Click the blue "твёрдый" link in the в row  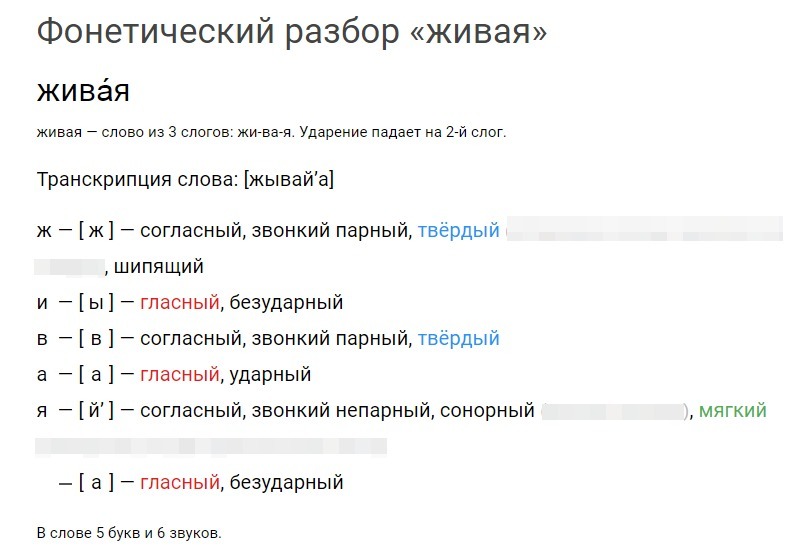click(459, 338)
